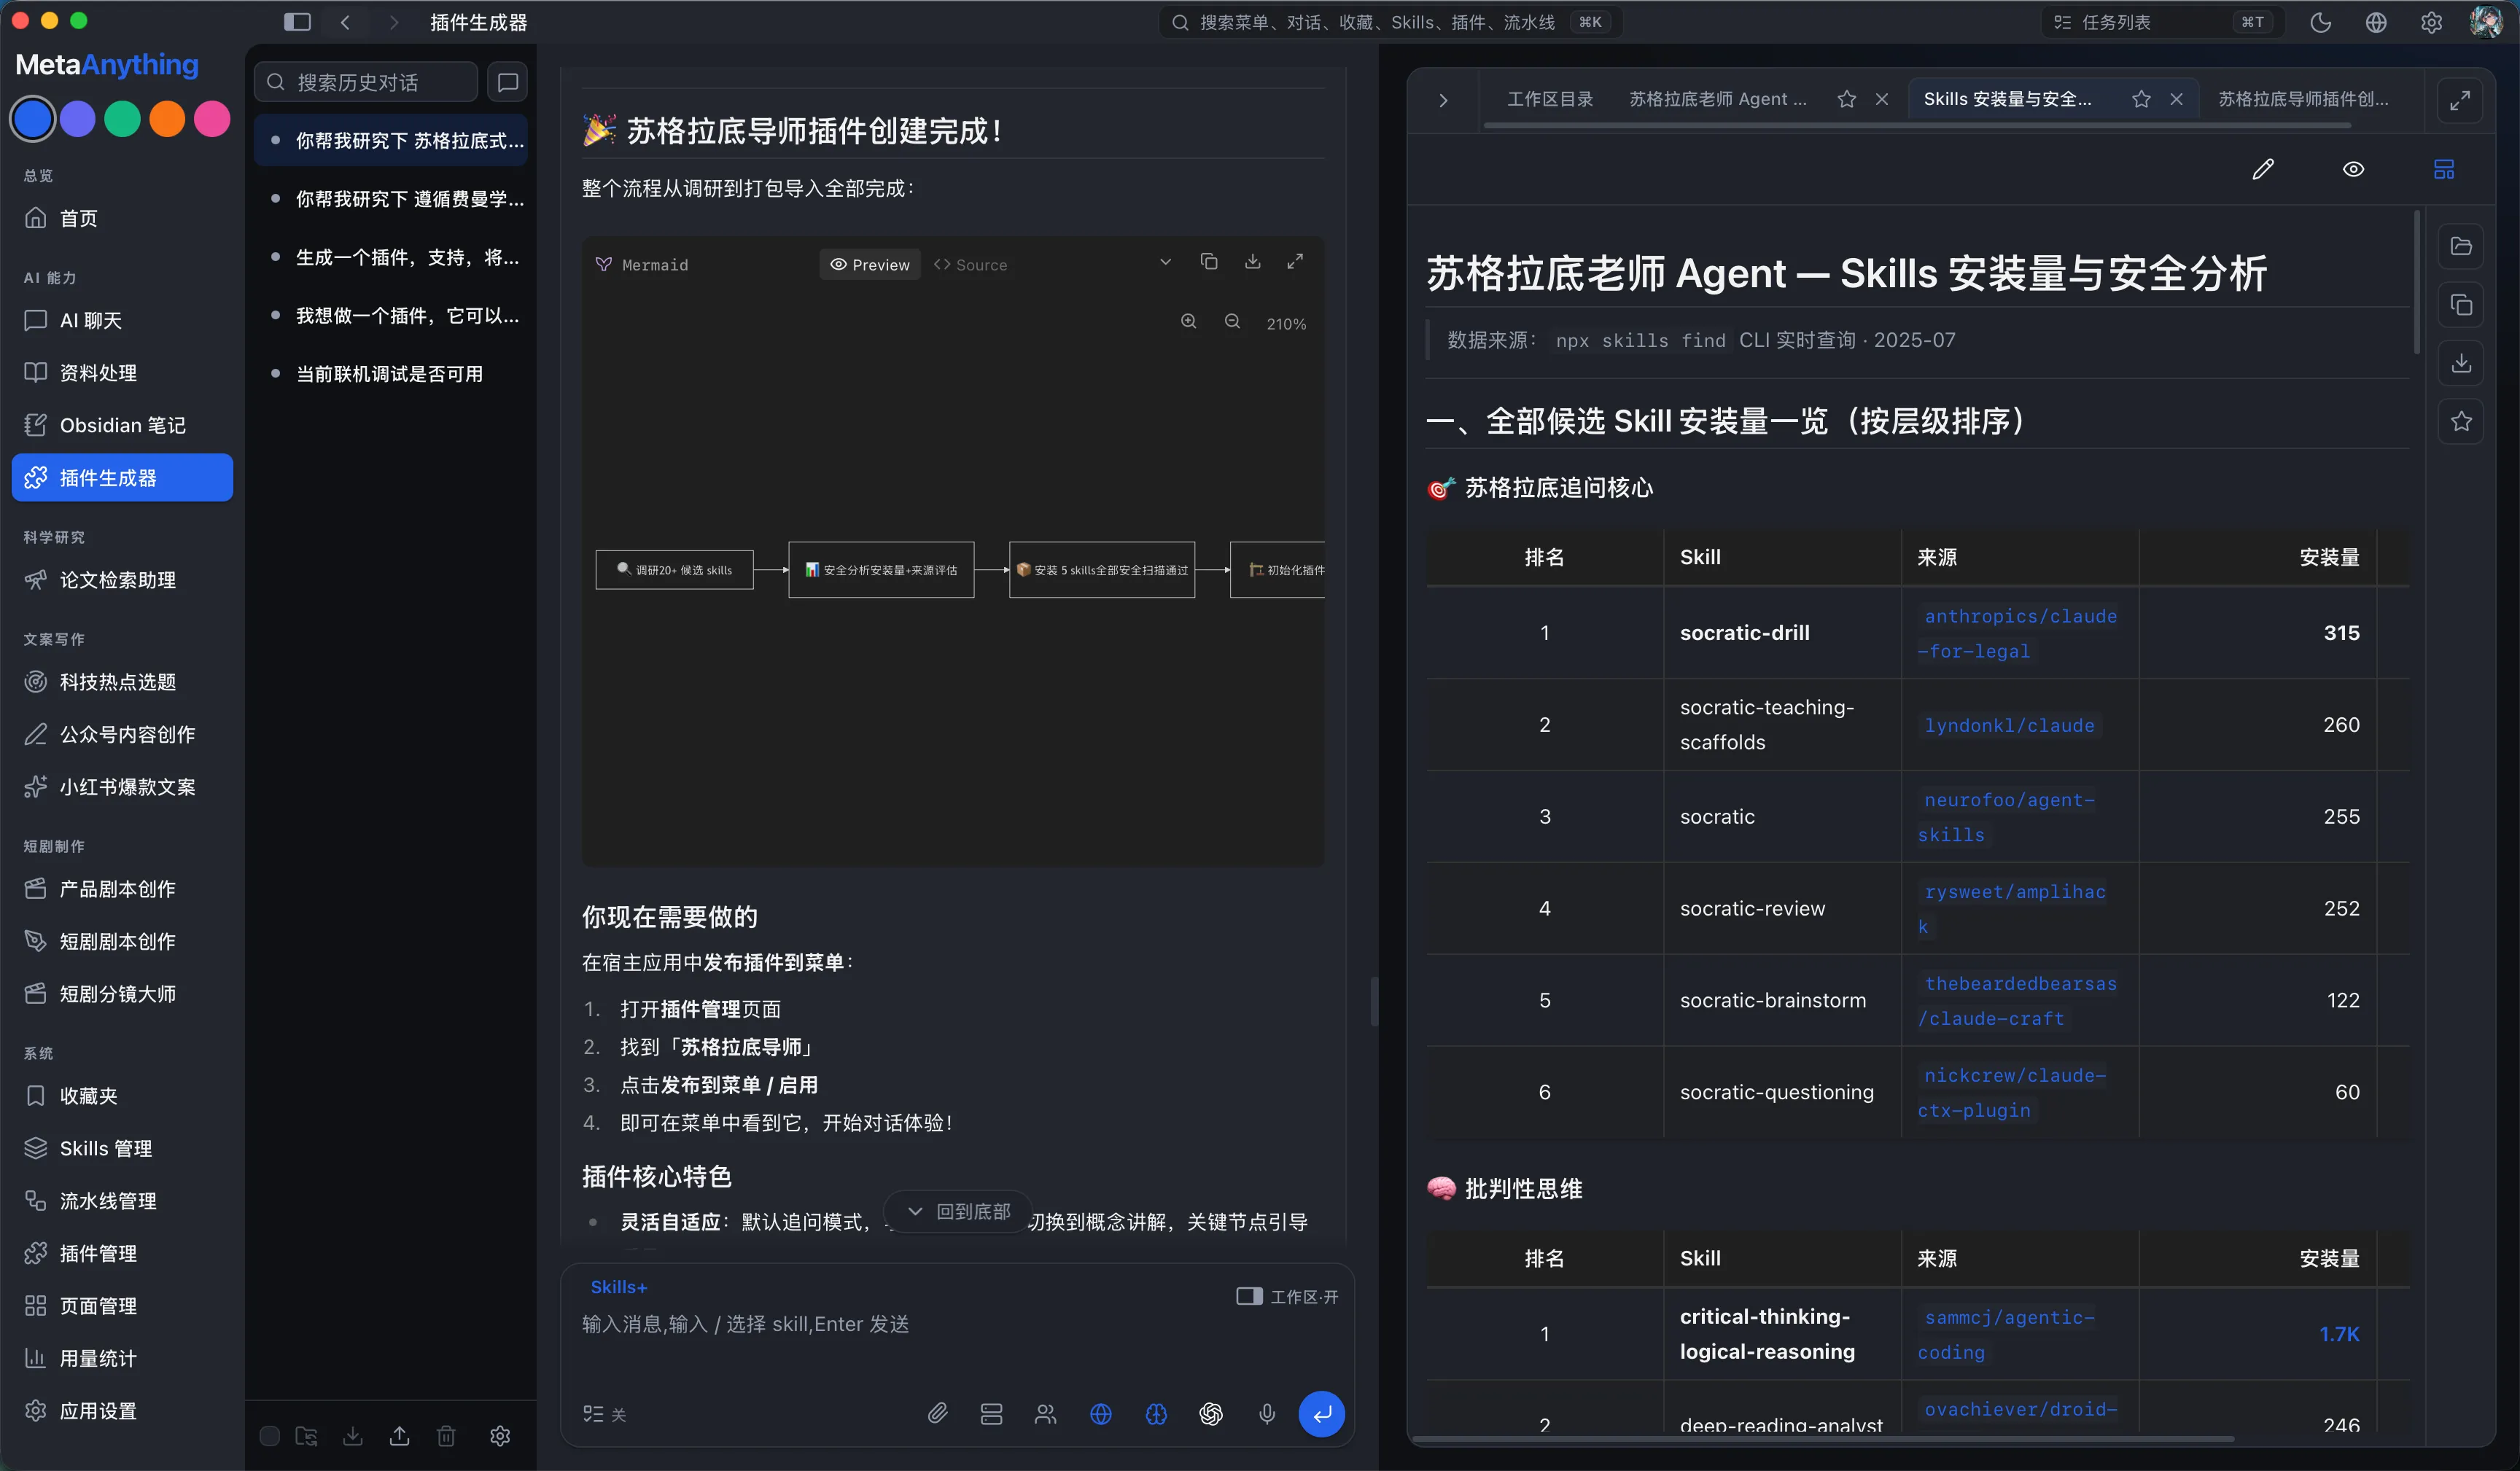Open the anthropics/claude-for-legal source link
This screenshot has width=2520, height=1471.
pos(2017,633)
